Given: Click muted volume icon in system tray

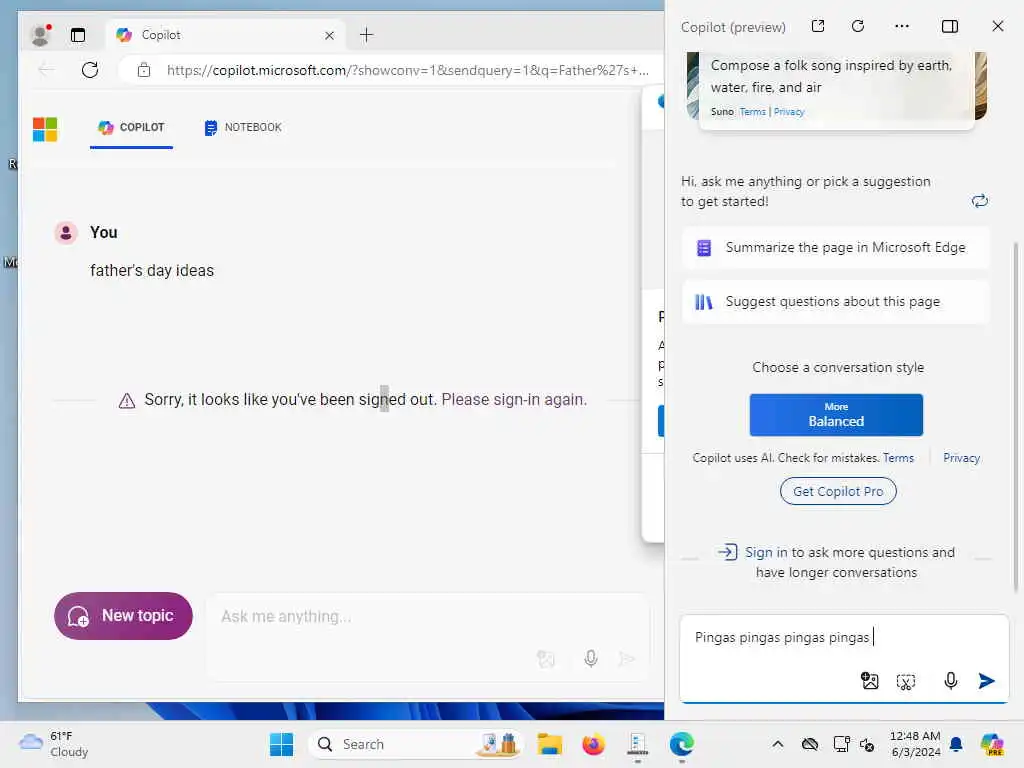Looking at the screenshot, I should (x=867, y=744).
